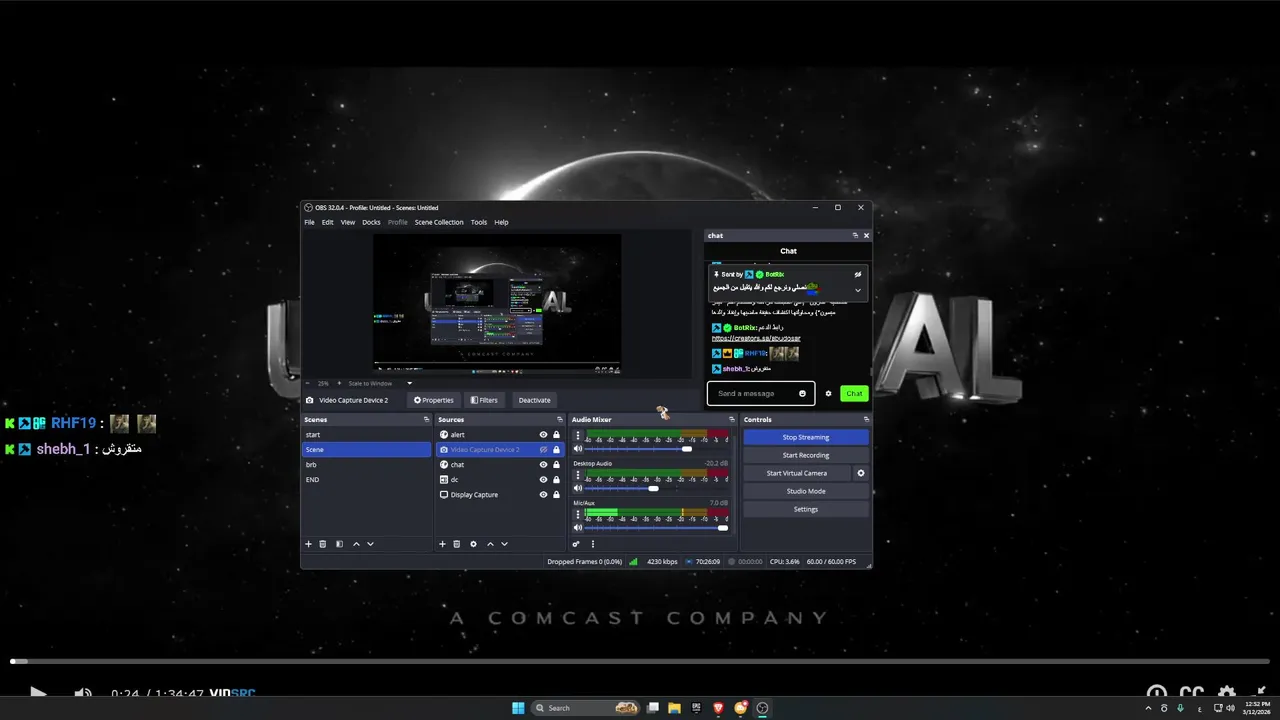1280x720 pixels.
Task: Float the Scenes dock panel
Action: pos(426,419)
